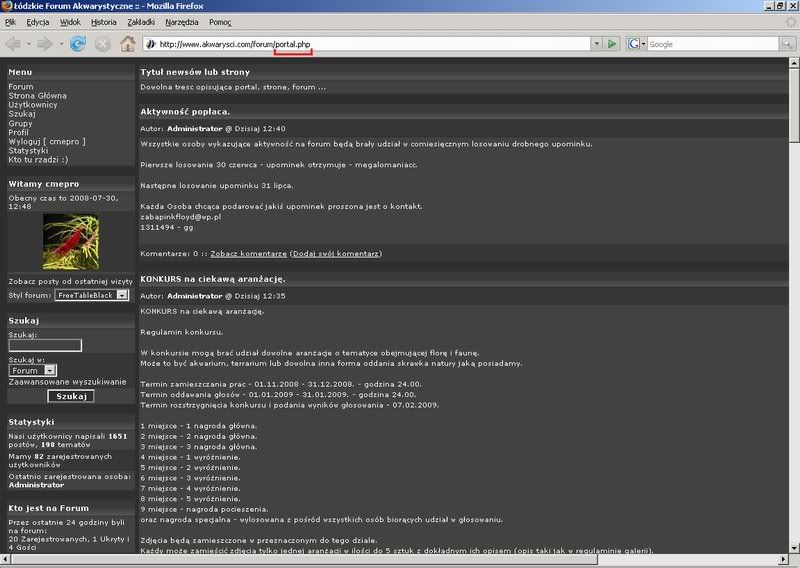Click the green Go arrow button

click(x=612, y=44)
